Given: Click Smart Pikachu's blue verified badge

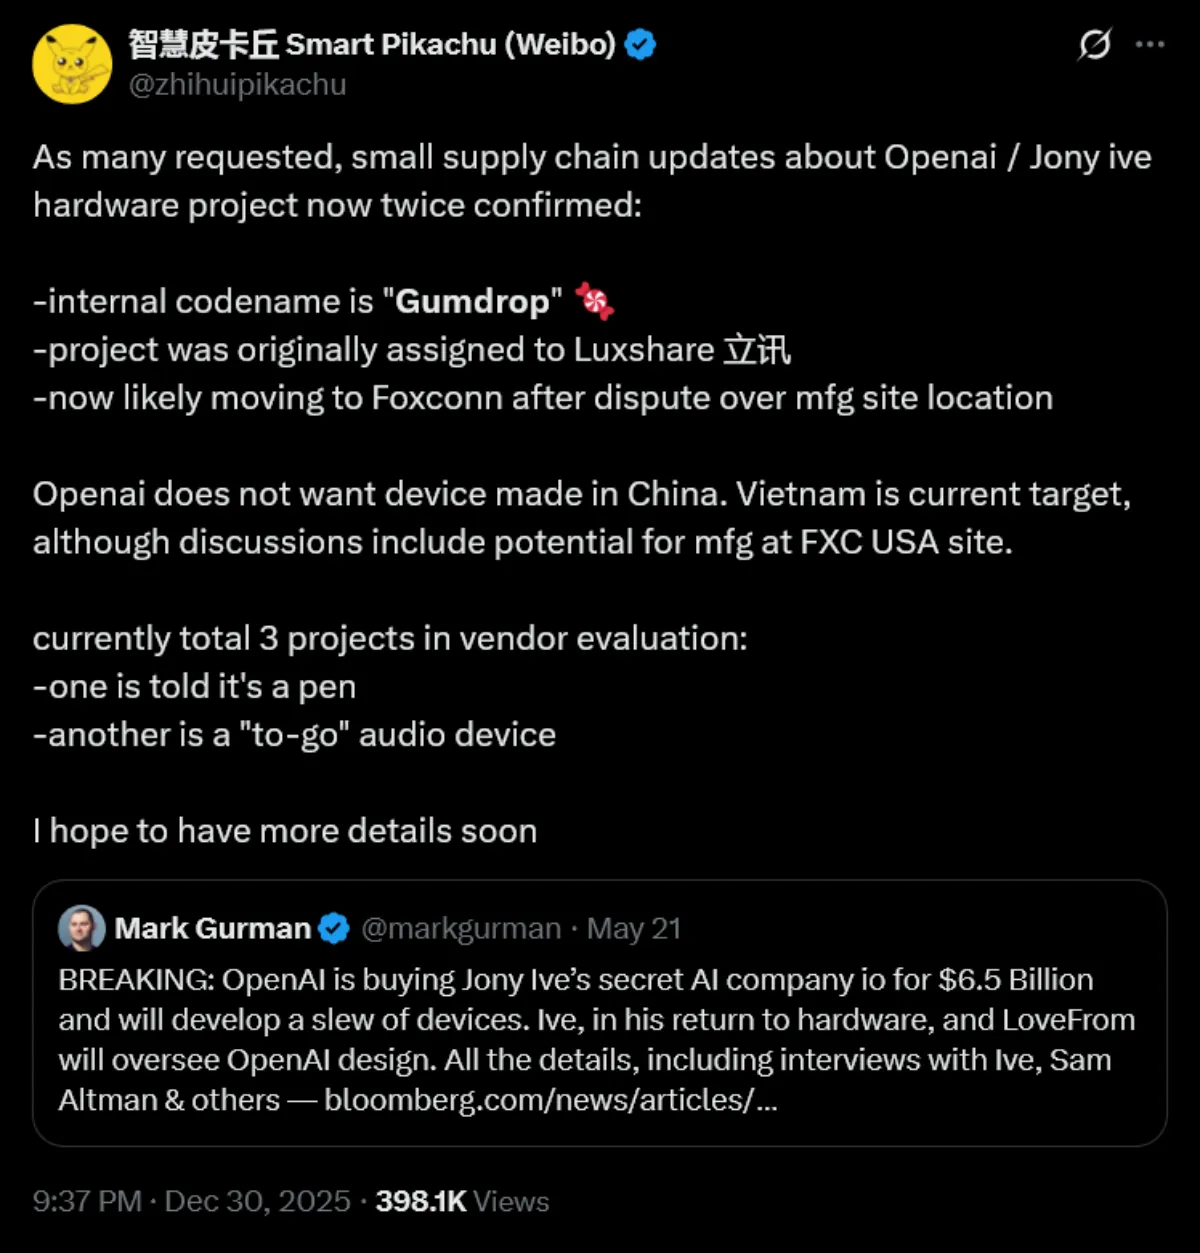Looking at the screenshot, I should click(x=640, y=45).
